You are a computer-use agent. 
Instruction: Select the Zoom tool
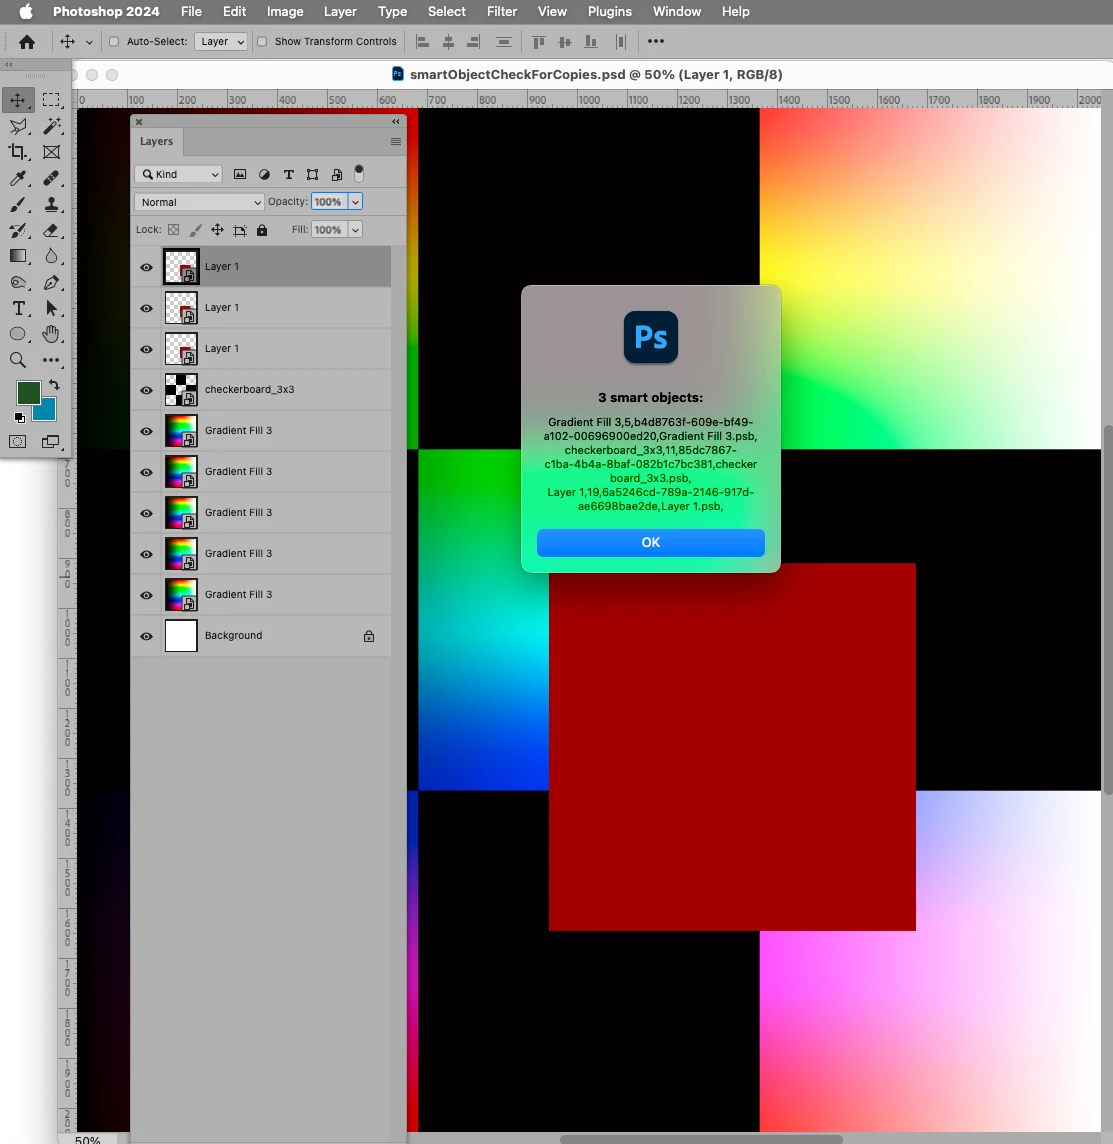(x=18, y=360)
